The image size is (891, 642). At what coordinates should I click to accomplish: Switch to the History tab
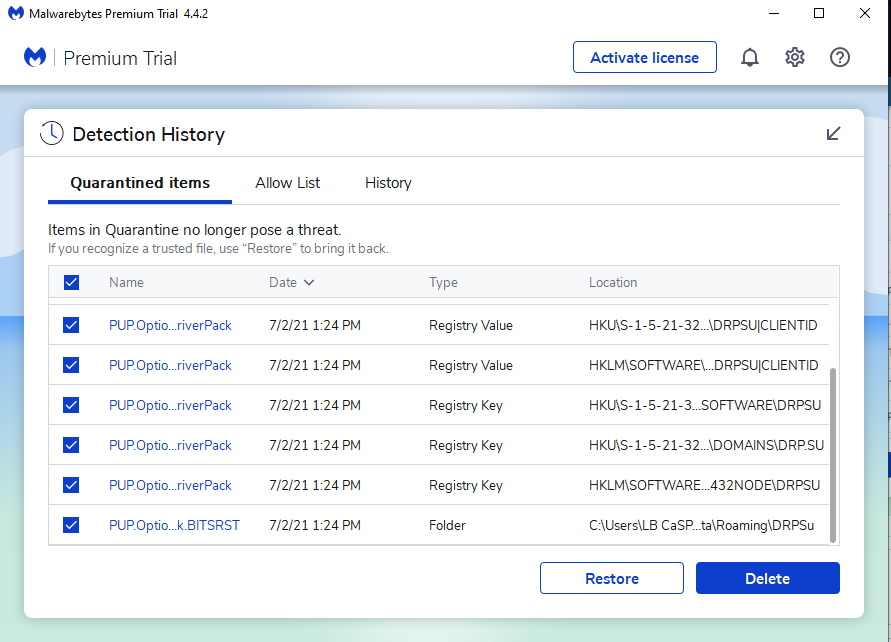coord(388,183)
